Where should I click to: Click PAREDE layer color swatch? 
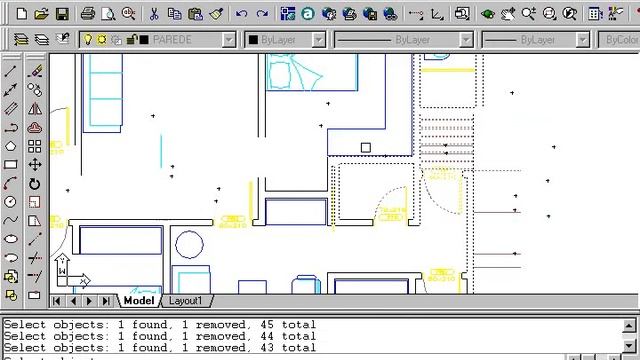144,40
